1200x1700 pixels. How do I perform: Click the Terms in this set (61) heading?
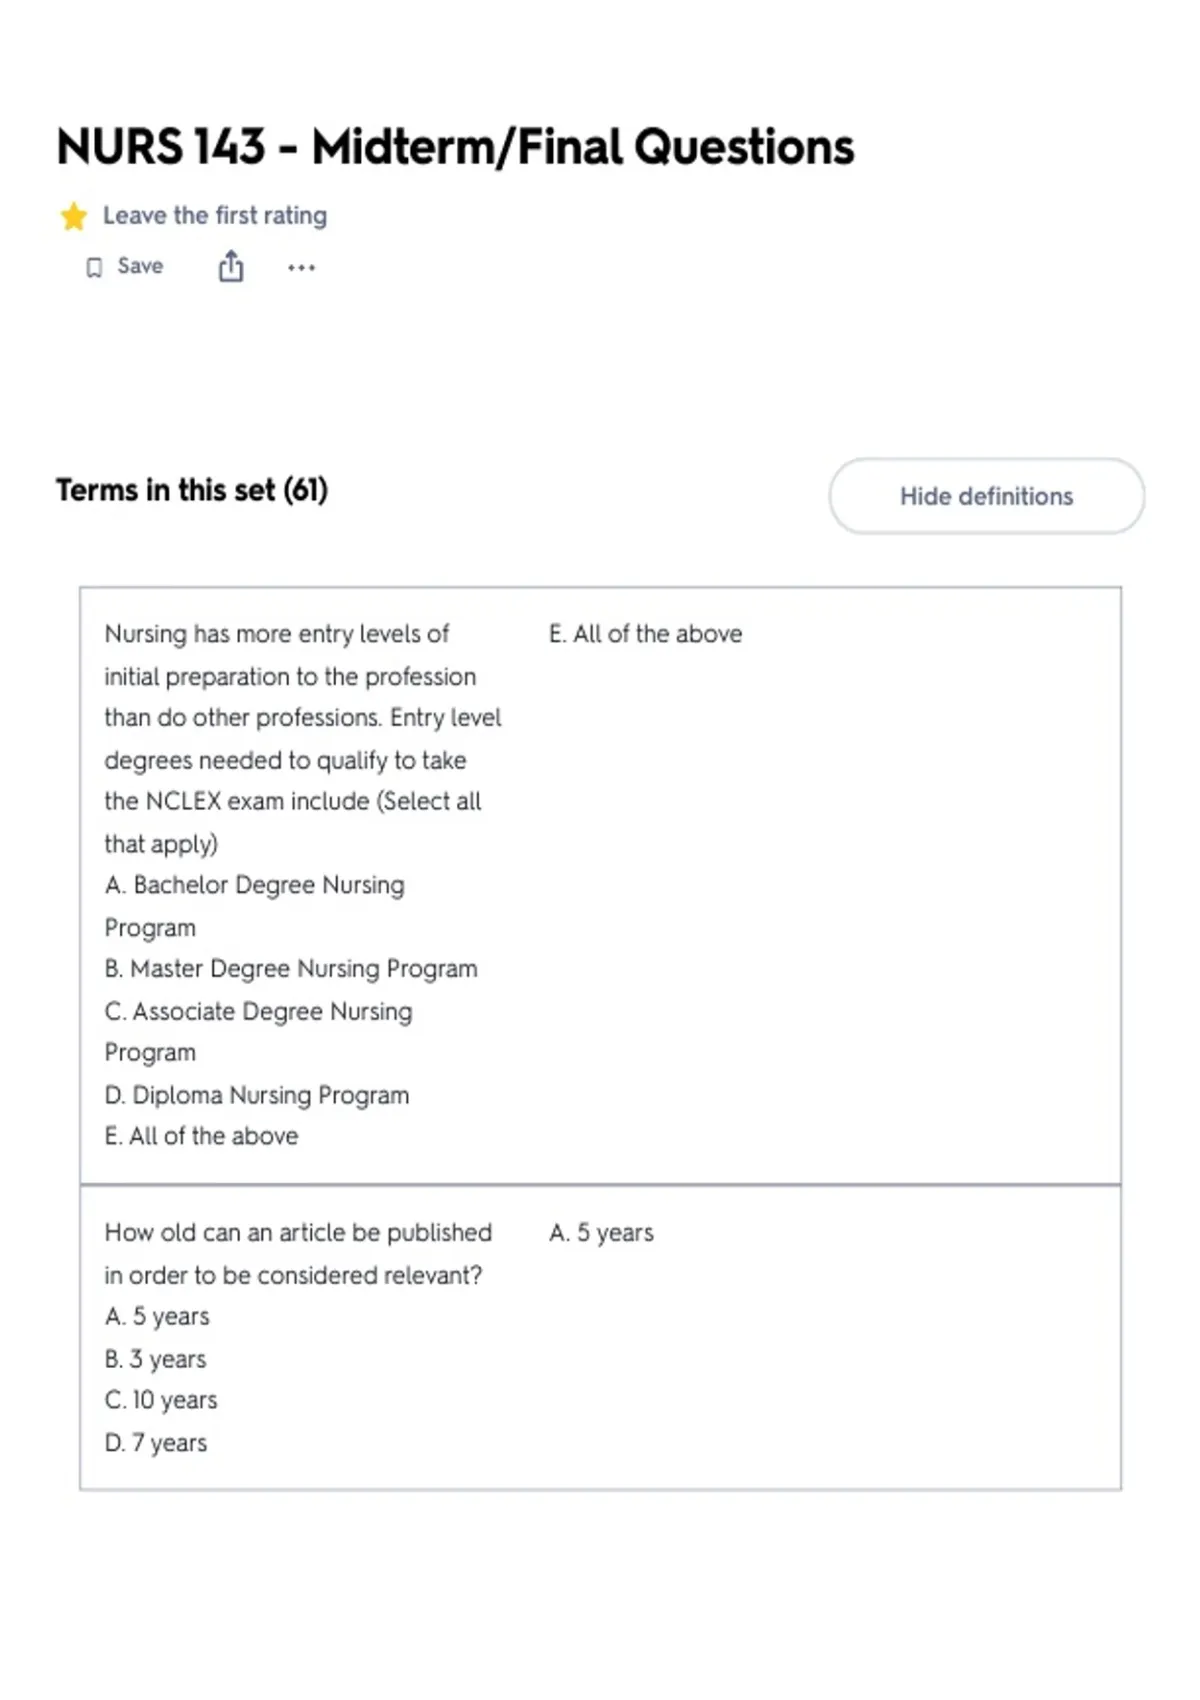pyautogui.click(x=192, y=490)
